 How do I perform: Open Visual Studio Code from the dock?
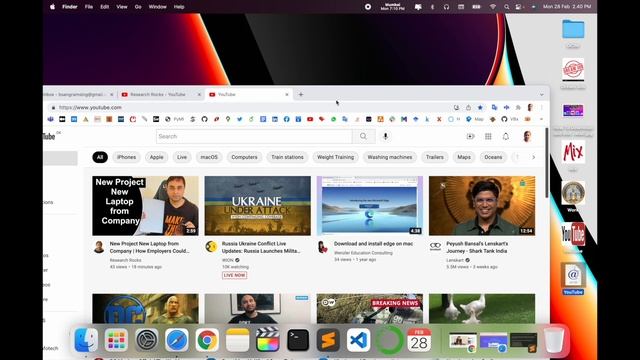point(358,340)
